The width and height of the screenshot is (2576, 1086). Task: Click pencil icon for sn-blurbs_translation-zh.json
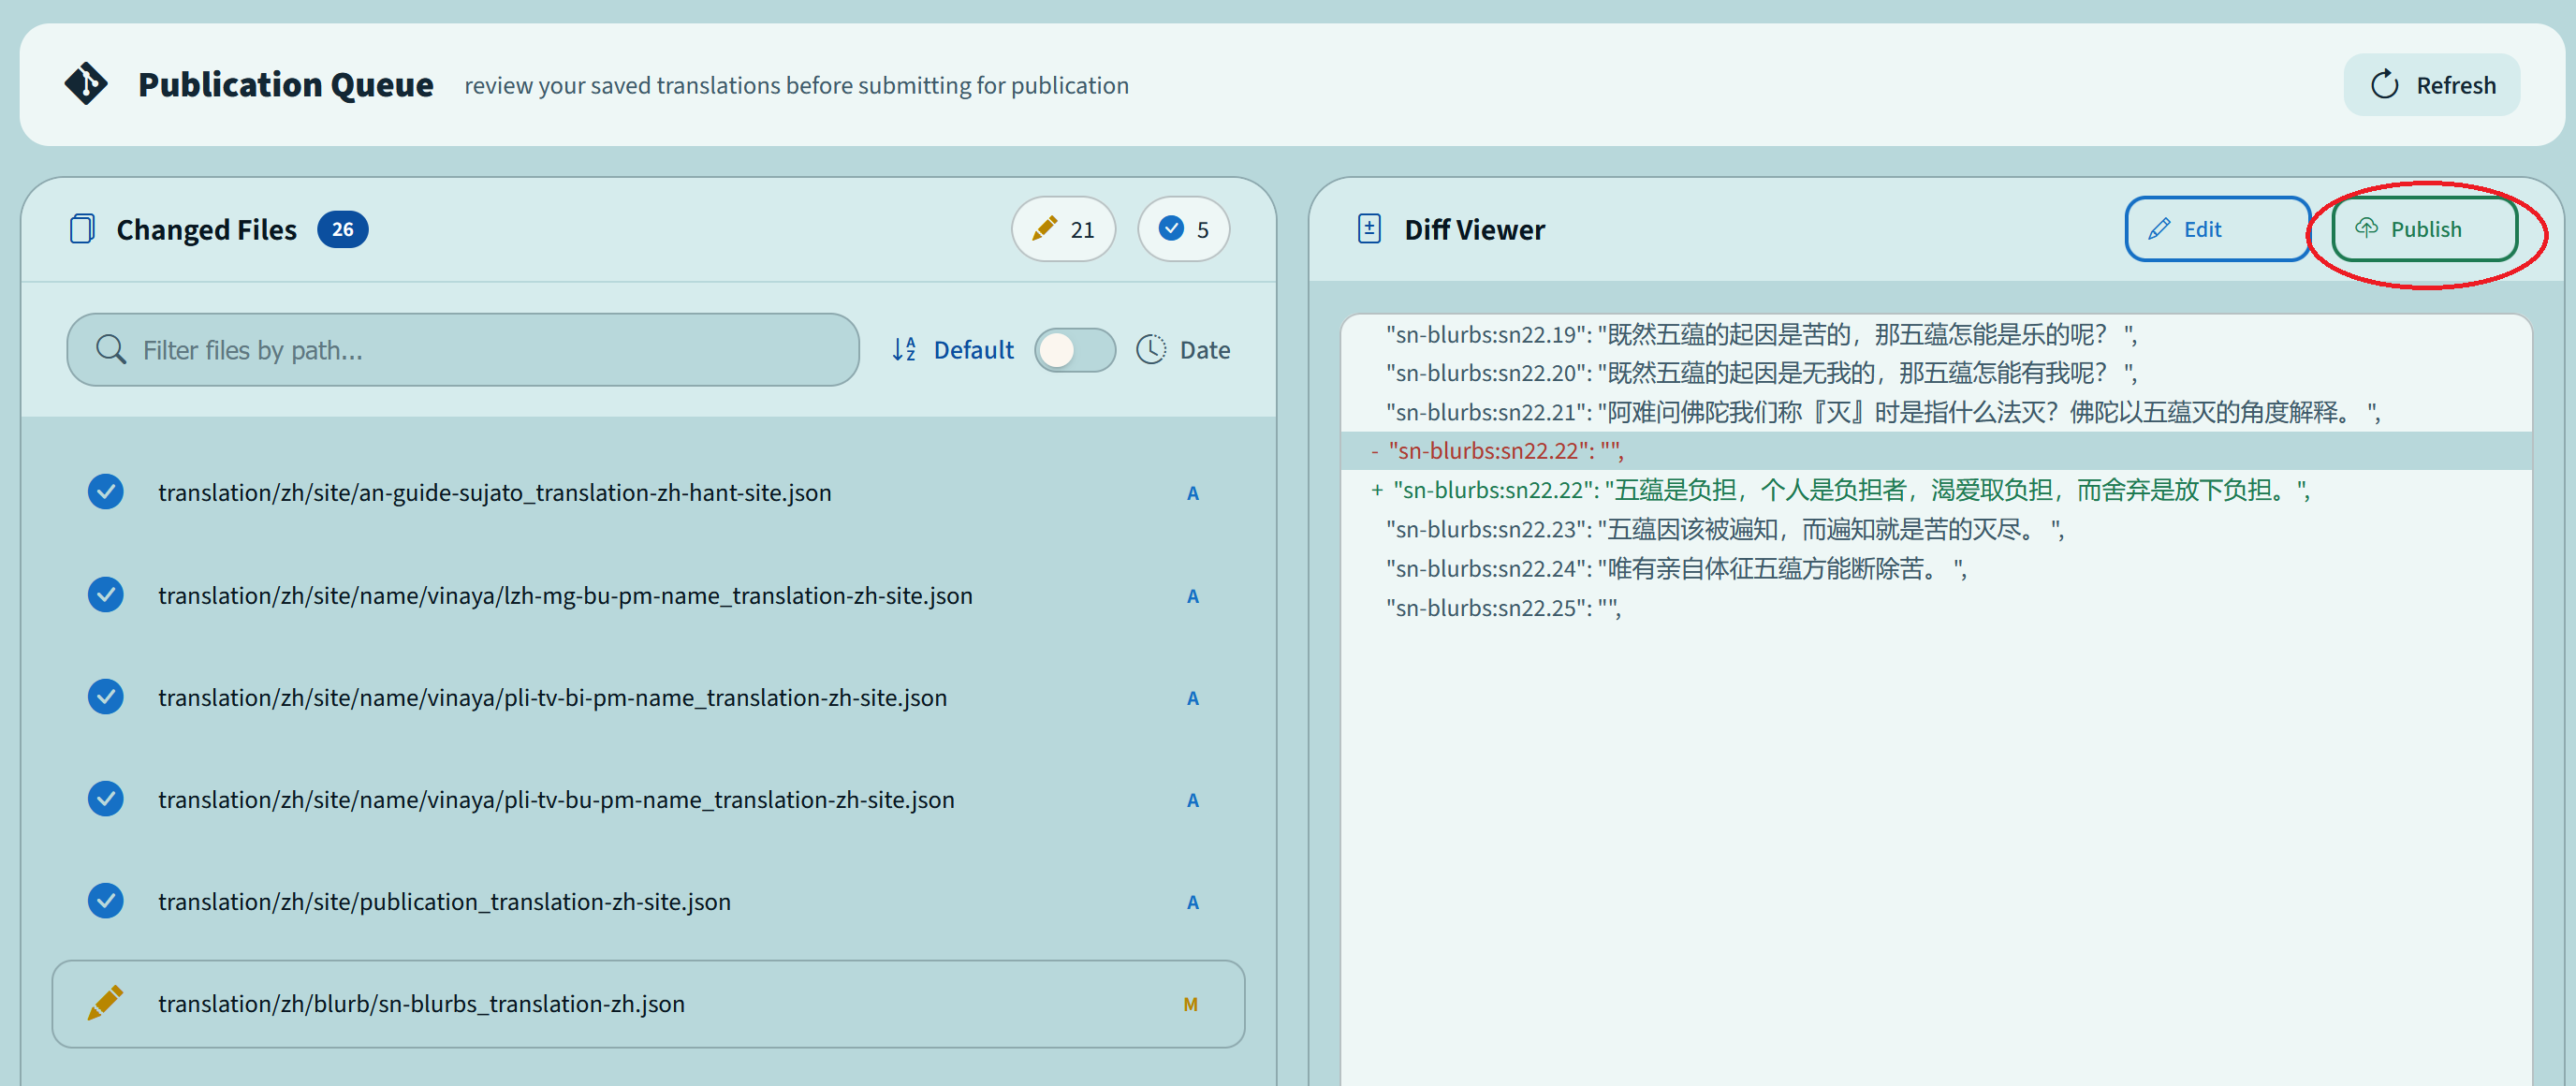click(105, 1003)
